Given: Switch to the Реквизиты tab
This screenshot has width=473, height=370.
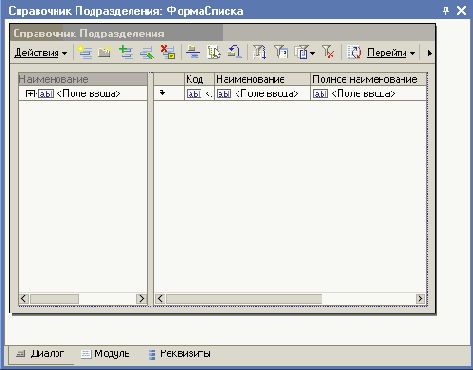Looking at the screenshot, I should coord(179,354).
